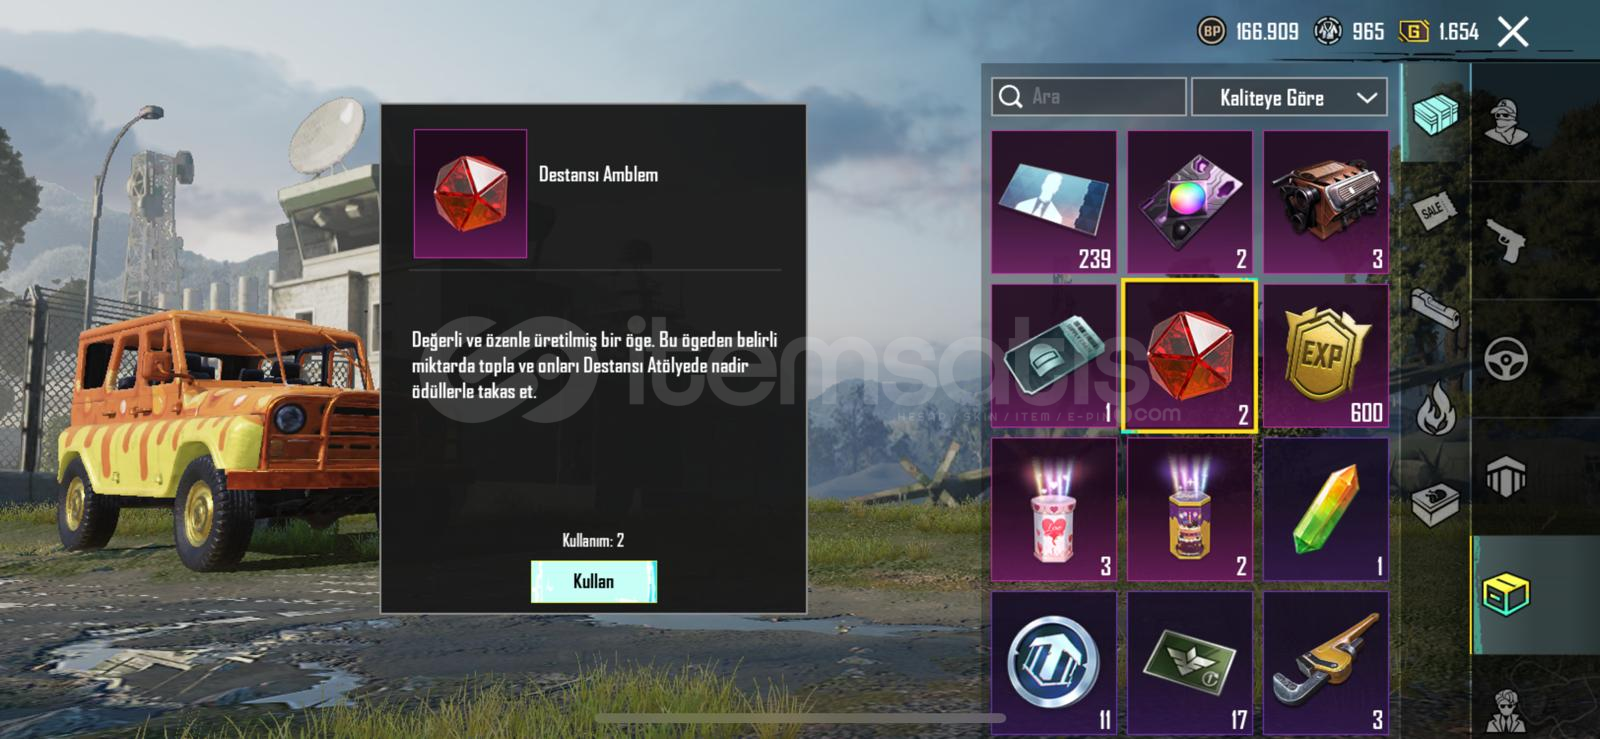Select the yellow box inventory tab
This screenshot has width=1600, height=739.
click(1505, 595)
